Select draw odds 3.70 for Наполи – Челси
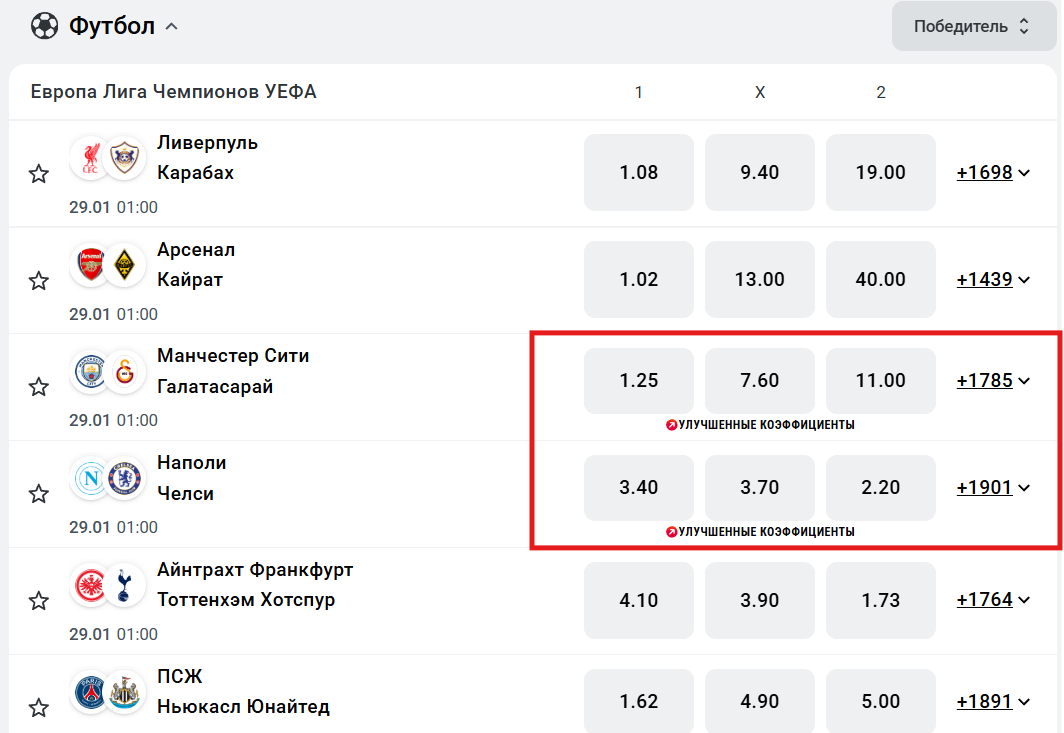 tap(760, 488)
